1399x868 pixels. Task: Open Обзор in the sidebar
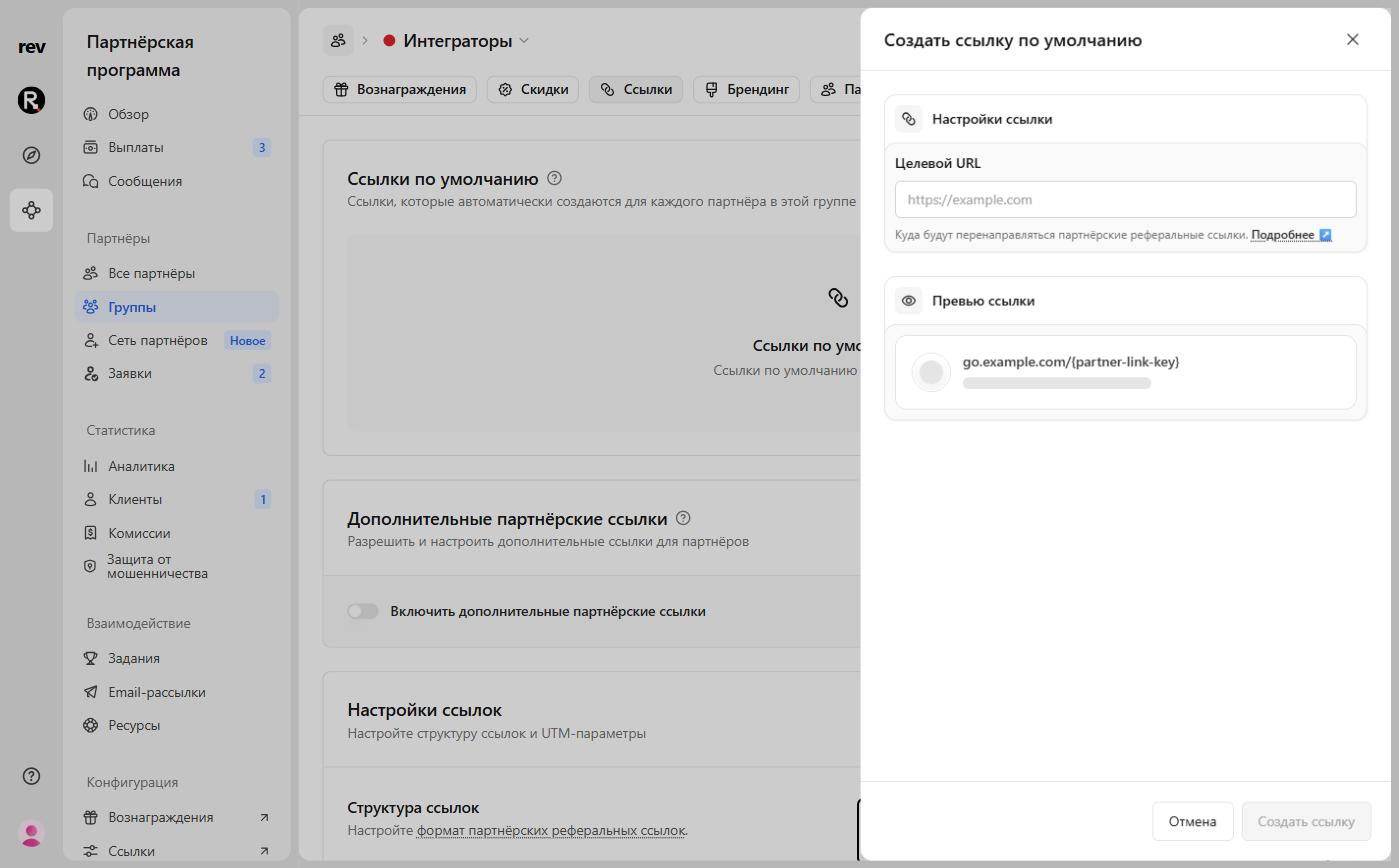(176, 114)
